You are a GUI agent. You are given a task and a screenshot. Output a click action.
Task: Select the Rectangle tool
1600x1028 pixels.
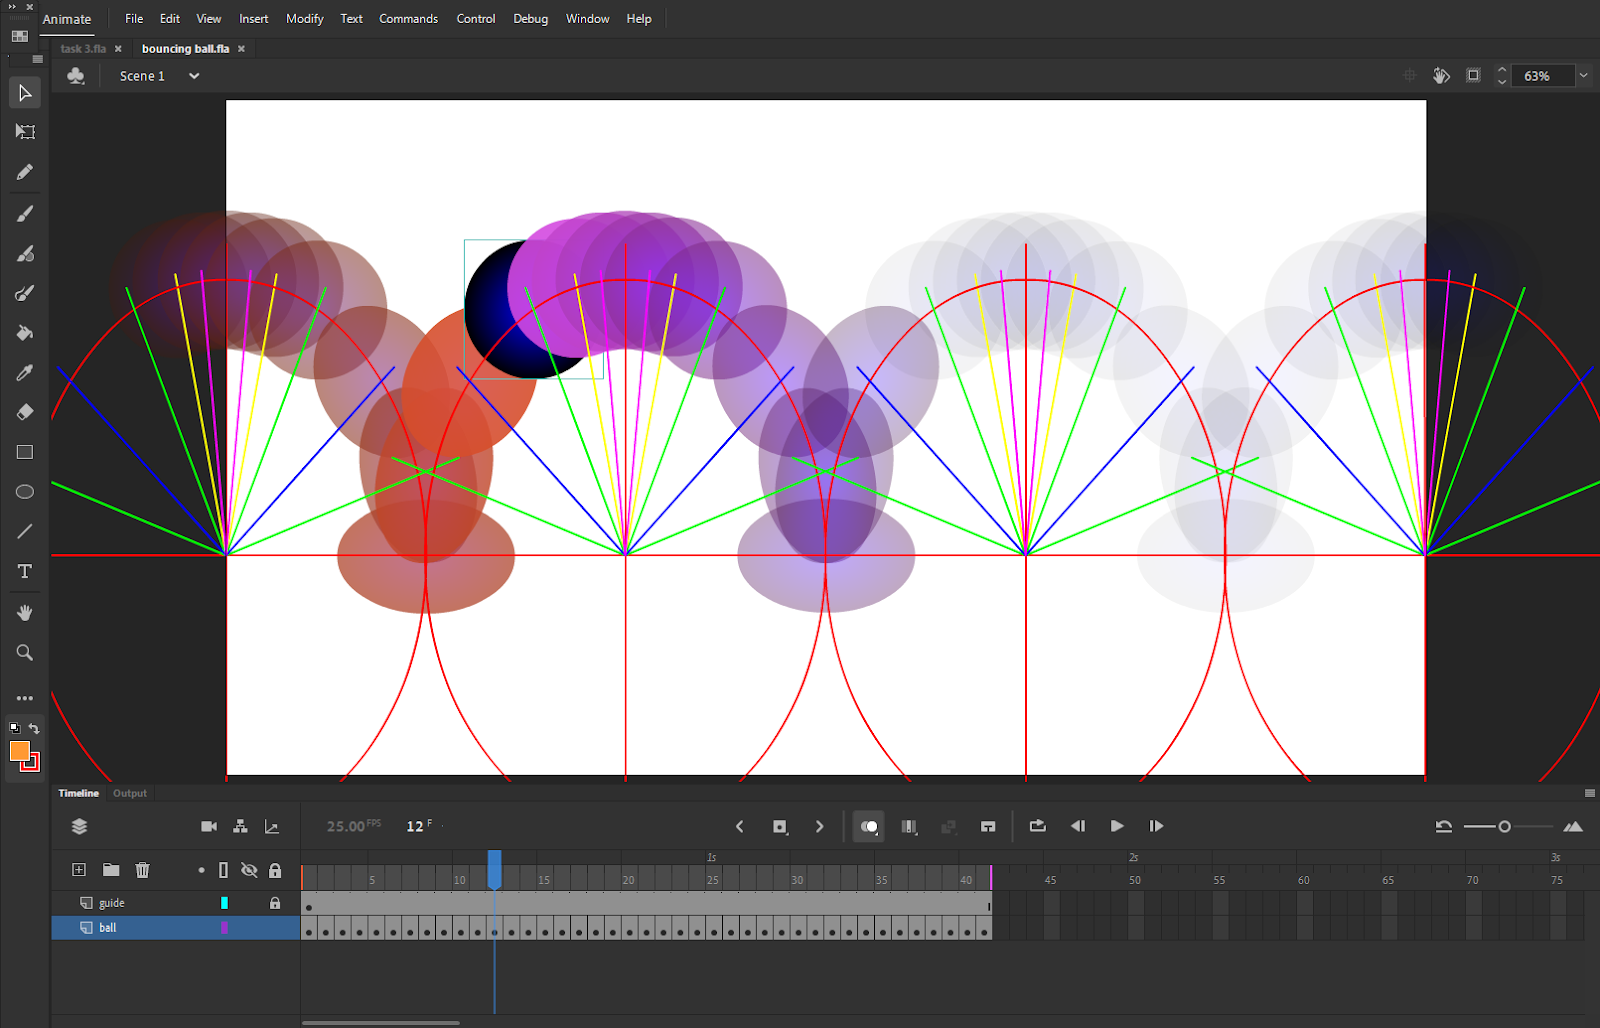[25, 452]
